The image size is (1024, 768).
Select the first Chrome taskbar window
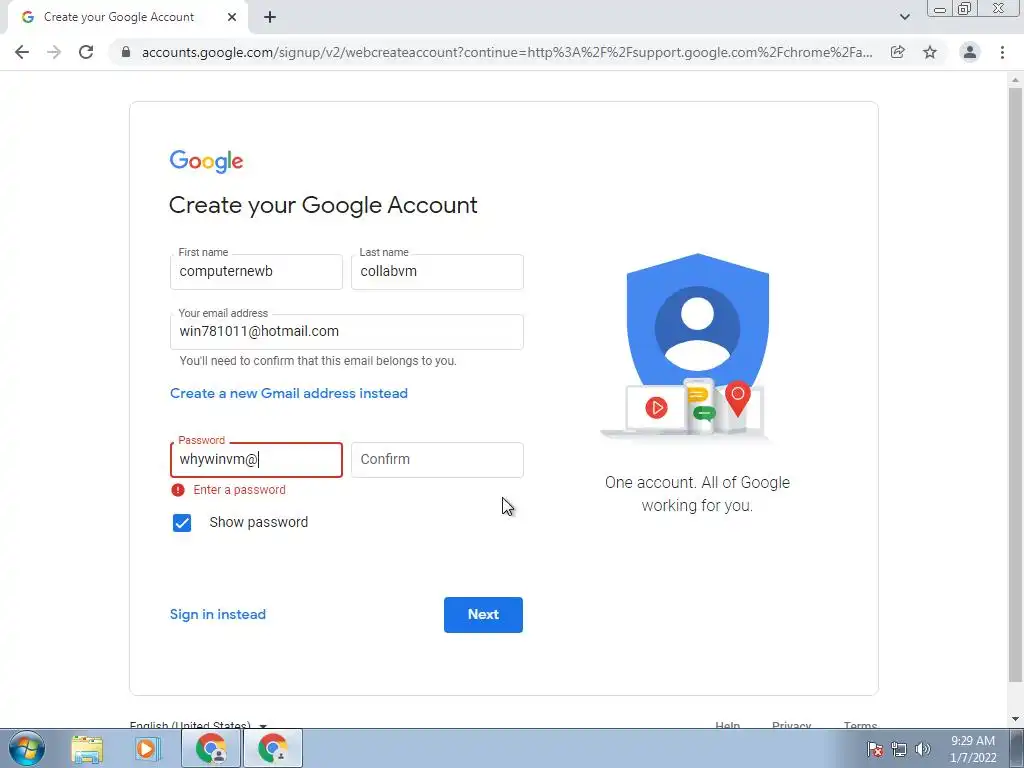[211, 749]
